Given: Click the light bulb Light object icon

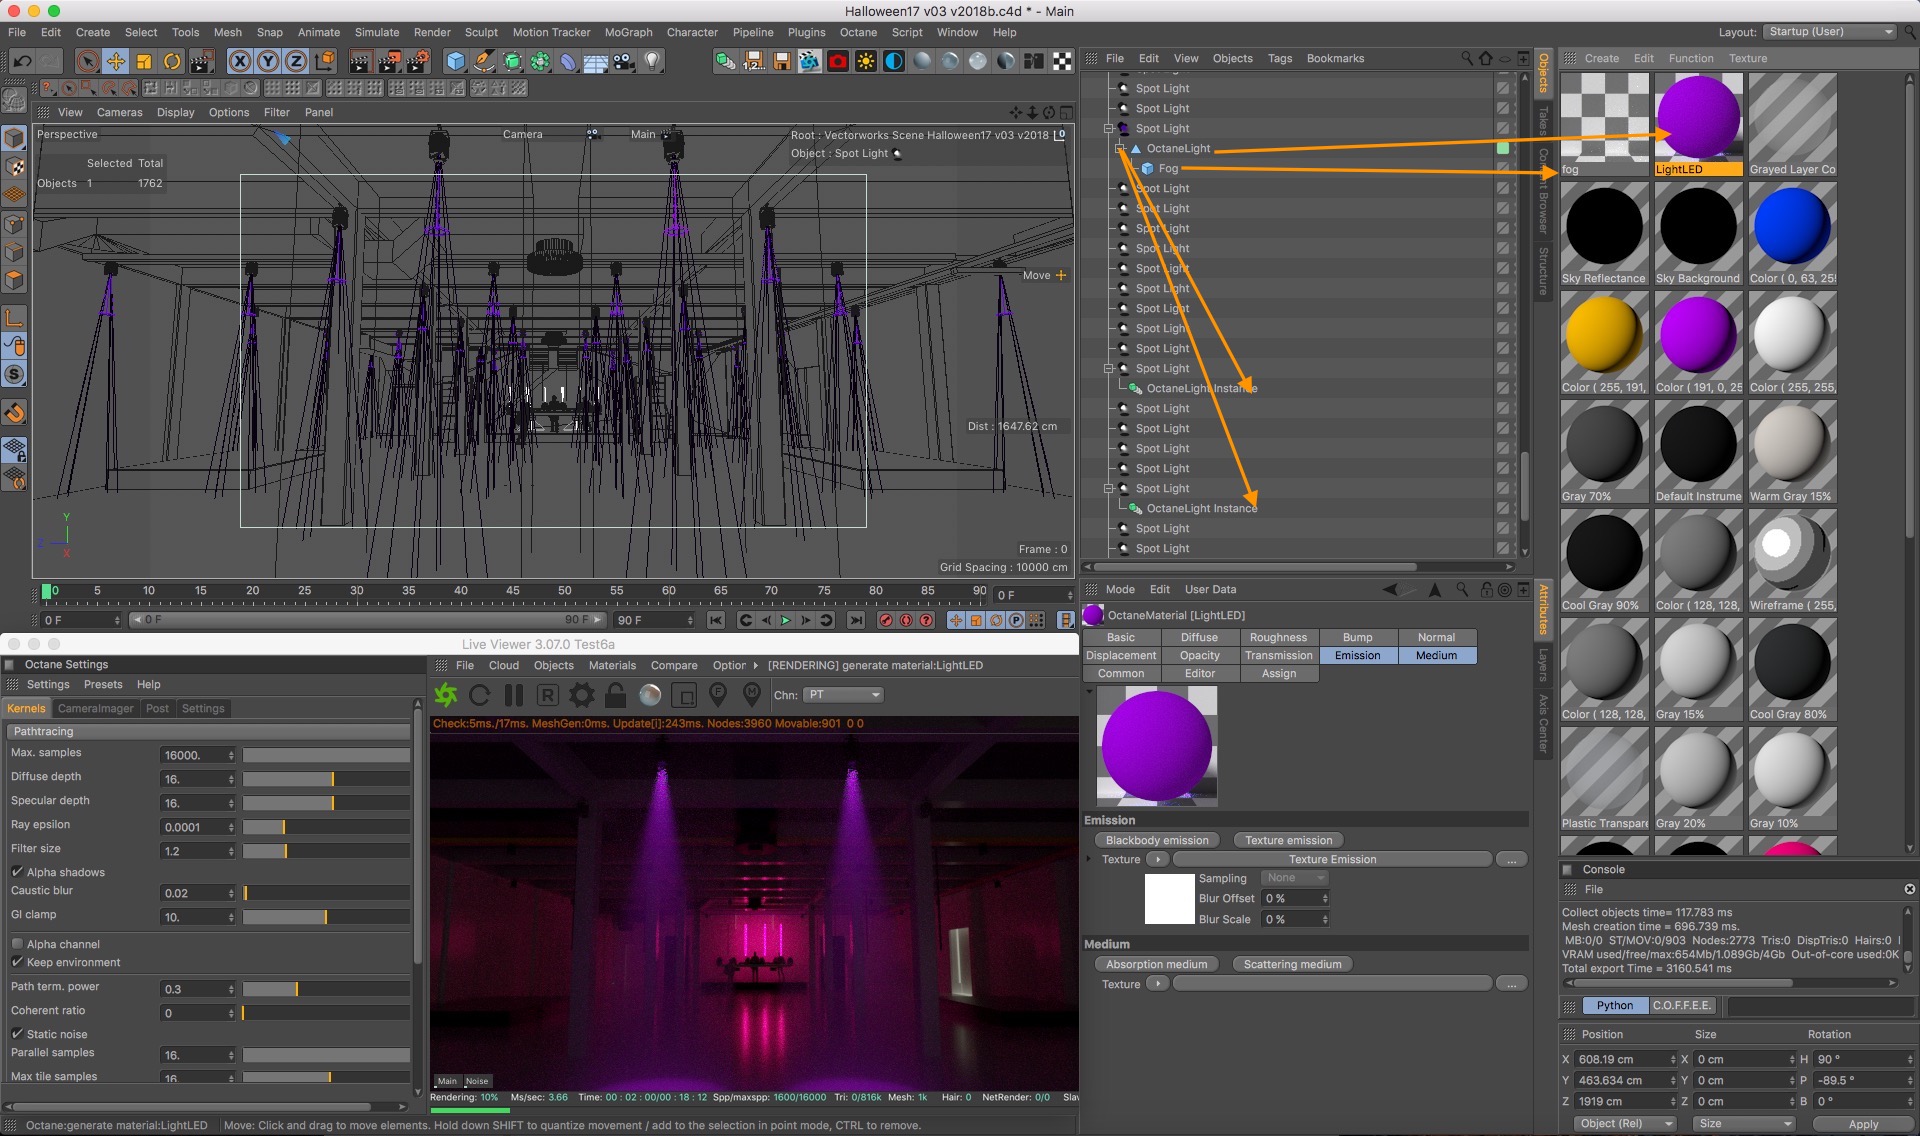Looking at the screenshot, I should point(652,62).
